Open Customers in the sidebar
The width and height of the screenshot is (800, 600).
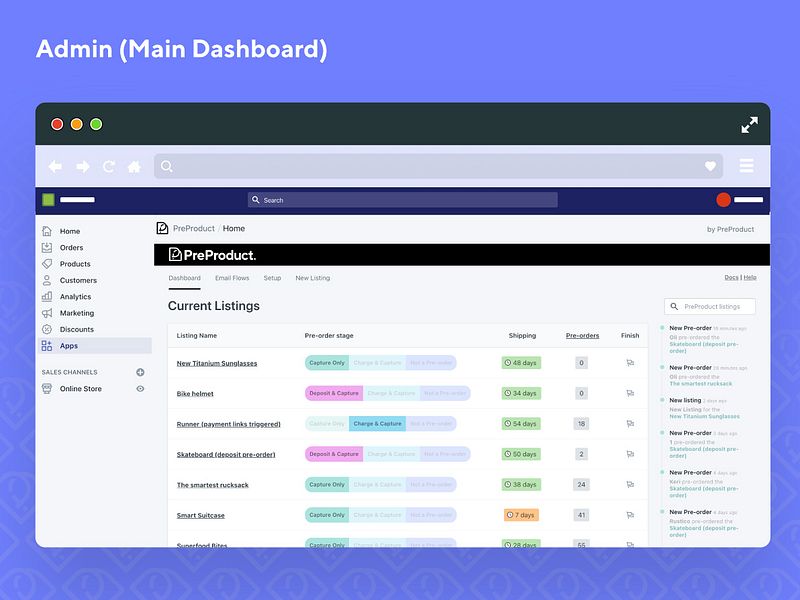click(x=78, y=280)
